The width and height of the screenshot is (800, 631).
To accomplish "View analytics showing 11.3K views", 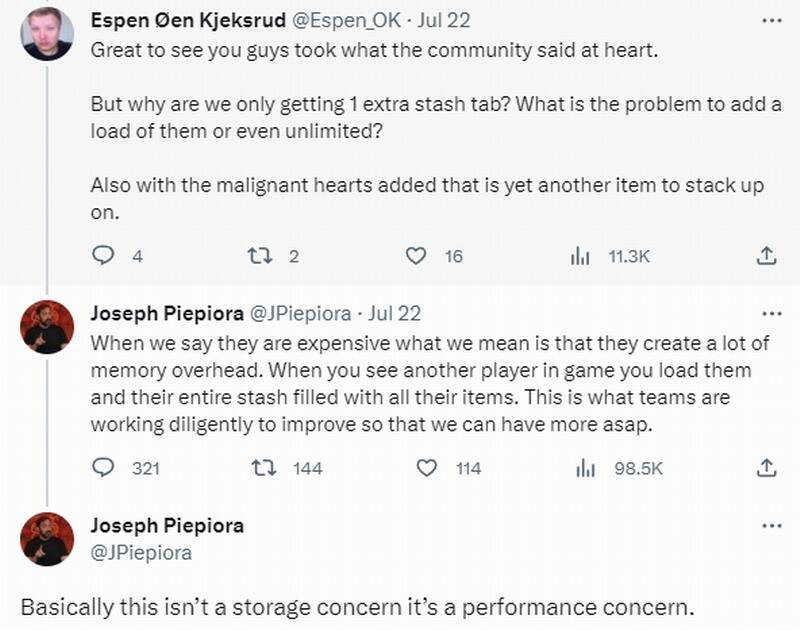I will click(x=581, y=256).
